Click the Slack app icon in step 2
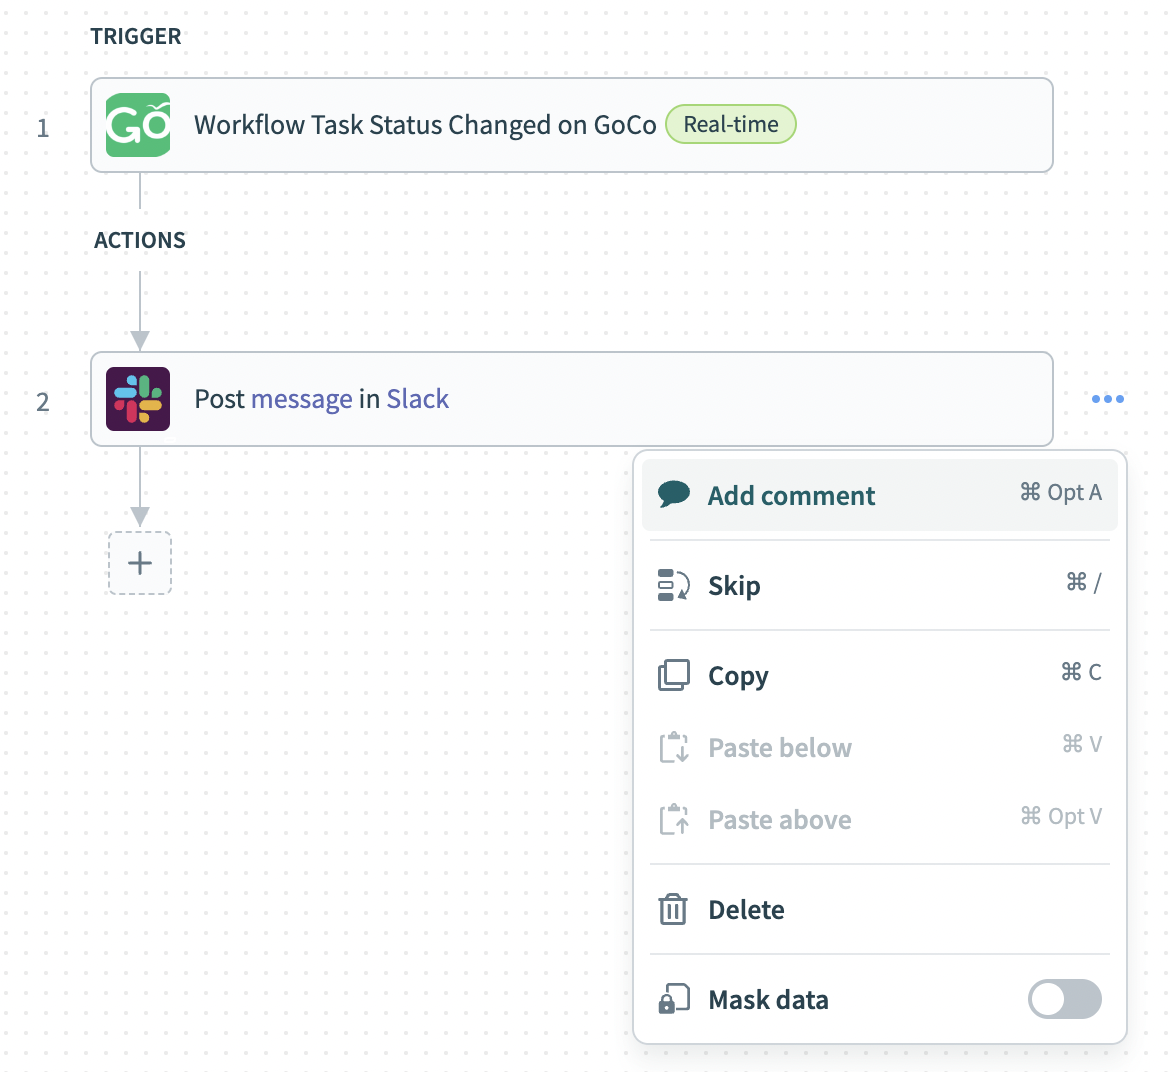This screenshot has height=1072, width=1170. [138, 399]
